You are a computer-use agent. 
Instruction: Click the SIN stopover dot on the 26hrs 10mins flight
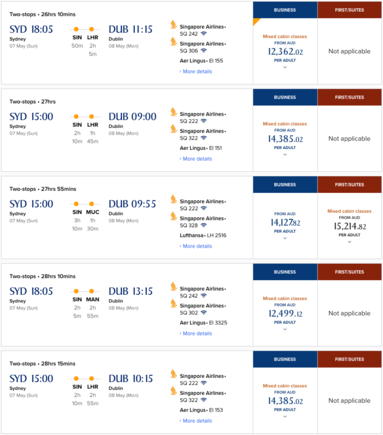76,29
